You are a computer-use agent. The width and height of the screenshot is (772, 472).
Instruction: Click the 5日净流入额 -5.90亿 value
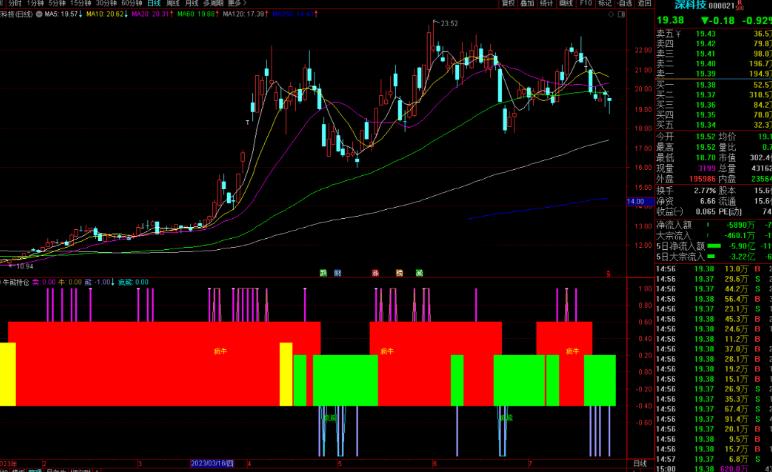click(742, 246)
